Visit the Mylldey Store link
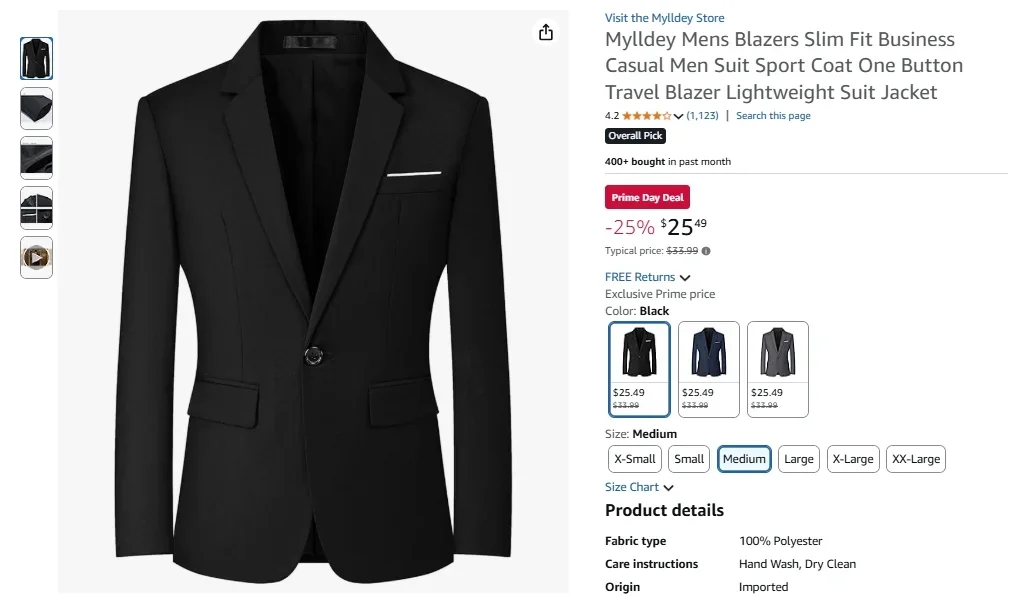This screenshot has height=607, width=1020. [x=664, y=17]
